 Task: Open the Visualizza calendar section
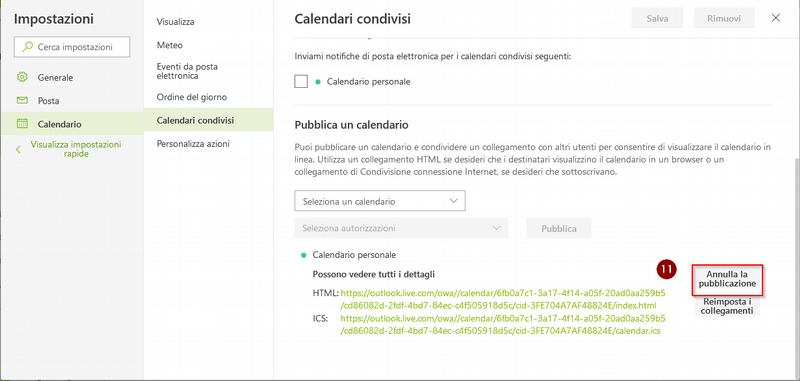[x=176, y=22]
